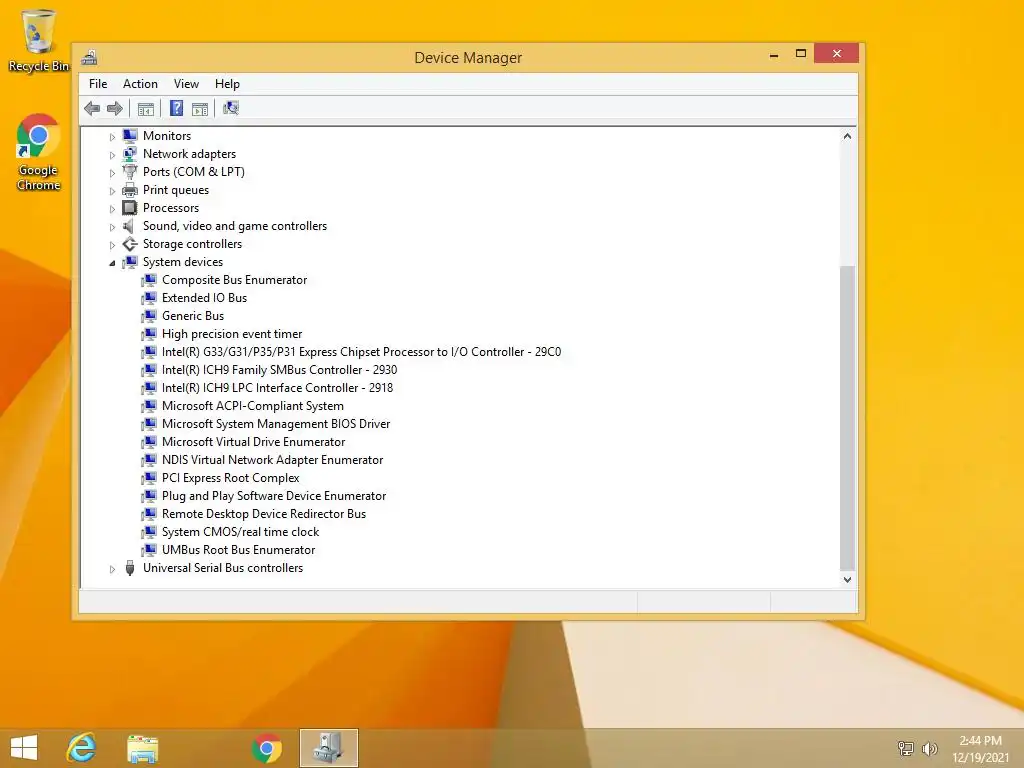The image size is (1024, 768).
Task: Click the scrollbar down arrow
Action: tap(847, 579)
